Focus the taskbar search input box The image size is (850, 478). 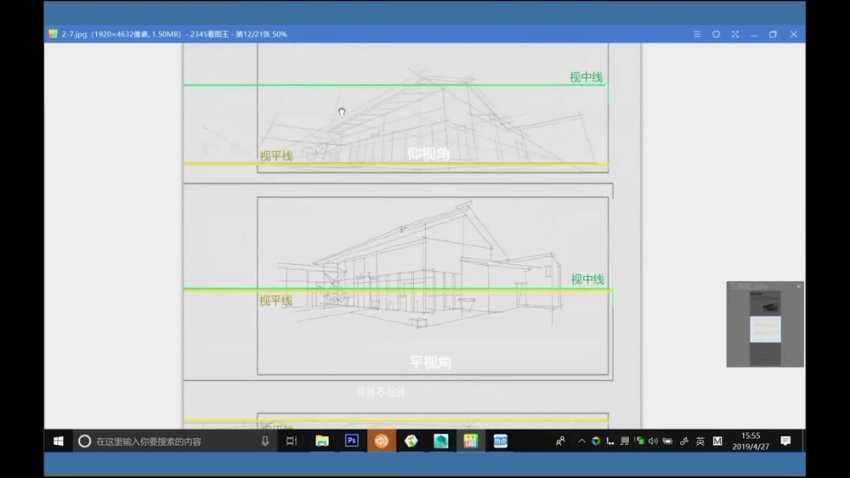point(173,441)
